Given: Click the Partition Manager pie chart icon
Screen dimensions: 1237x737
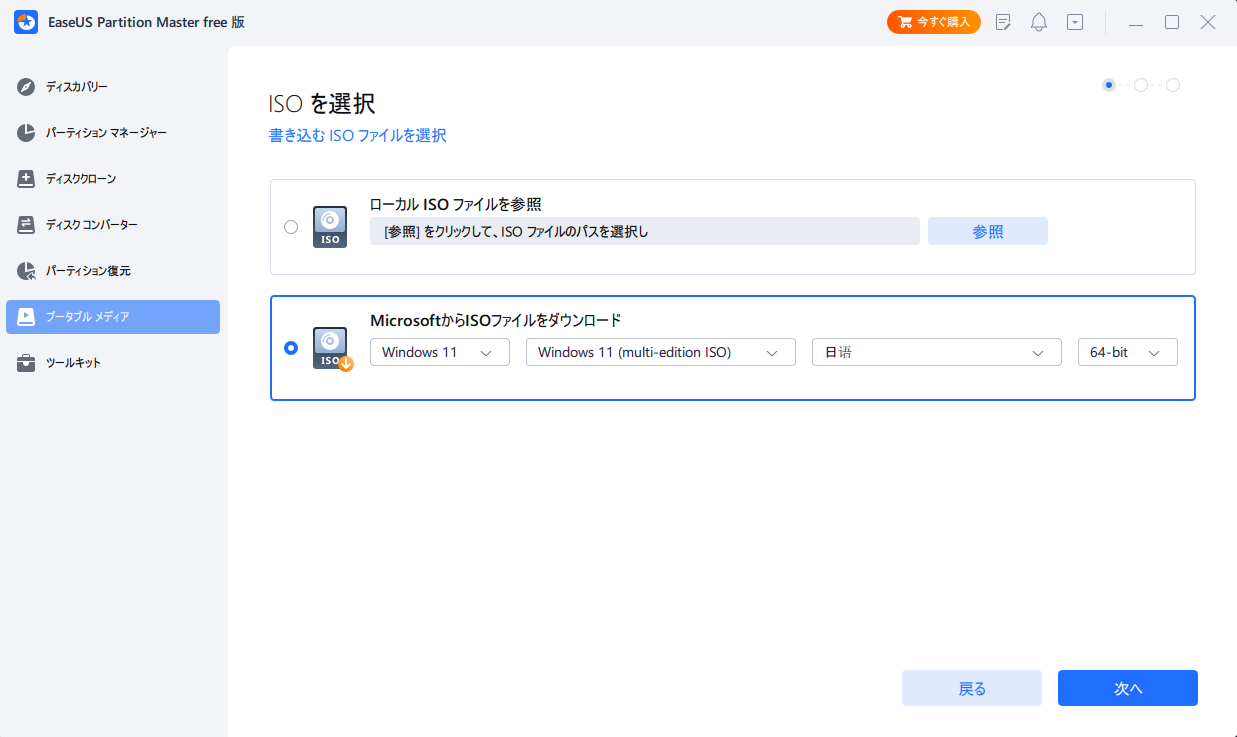Looking at the screenshot, I should pos(27,133).
